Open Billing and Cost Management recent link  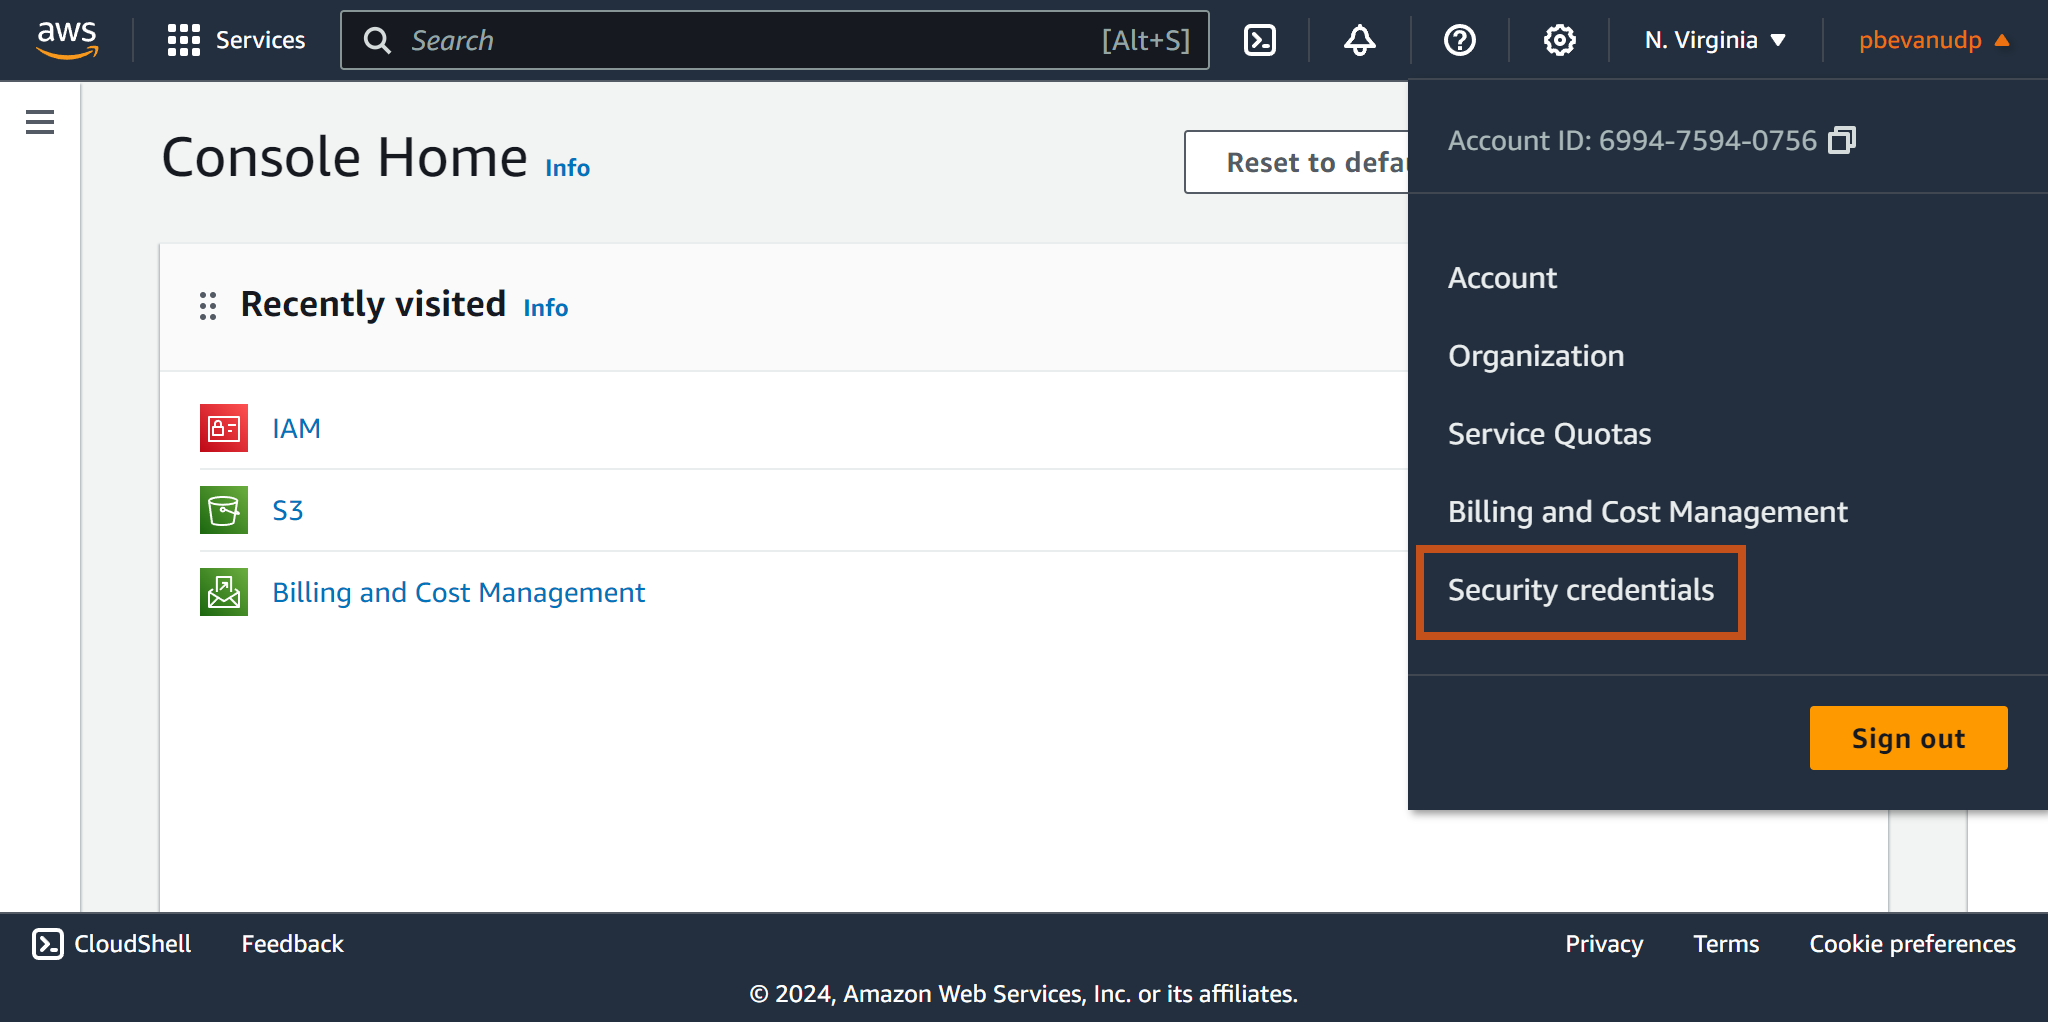click(x=458, y=593)
